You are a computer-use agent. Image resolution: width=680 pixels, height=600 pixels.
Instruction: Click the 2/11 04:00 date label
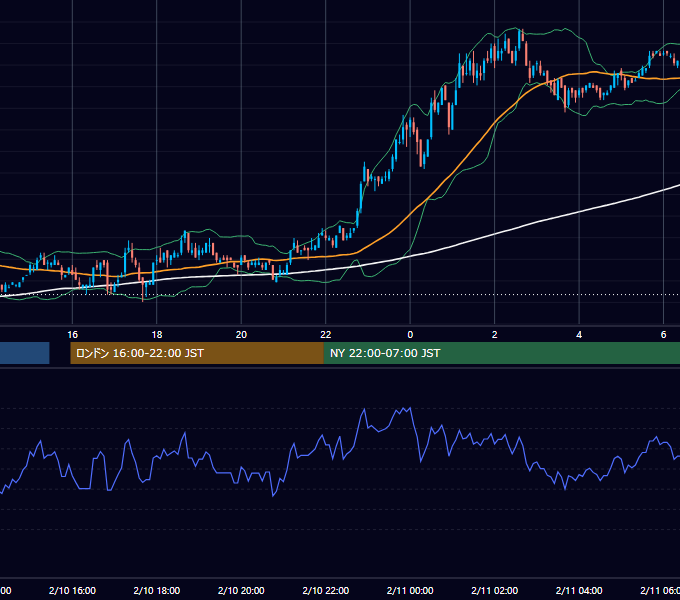click(x=579, y=590)
